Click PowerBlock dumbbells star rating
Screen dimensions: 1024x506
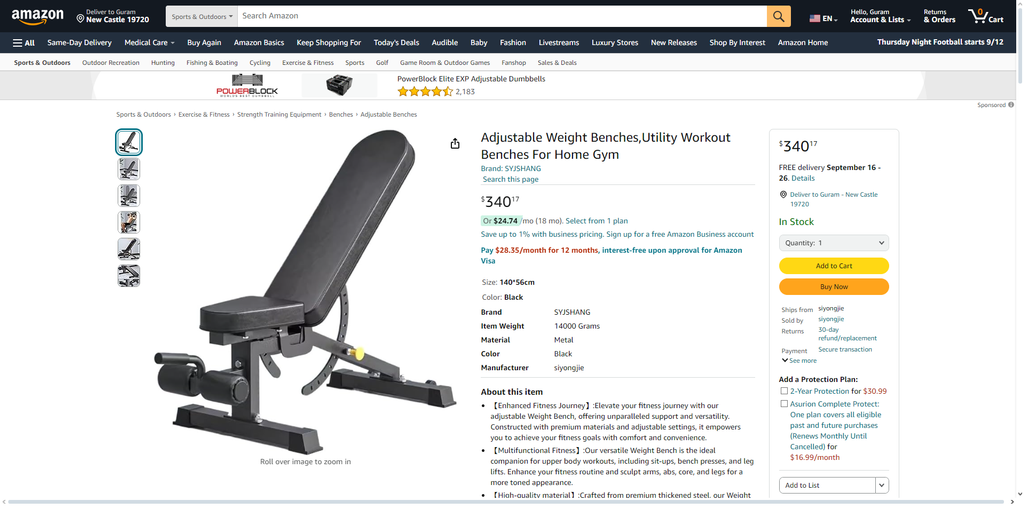424,91
